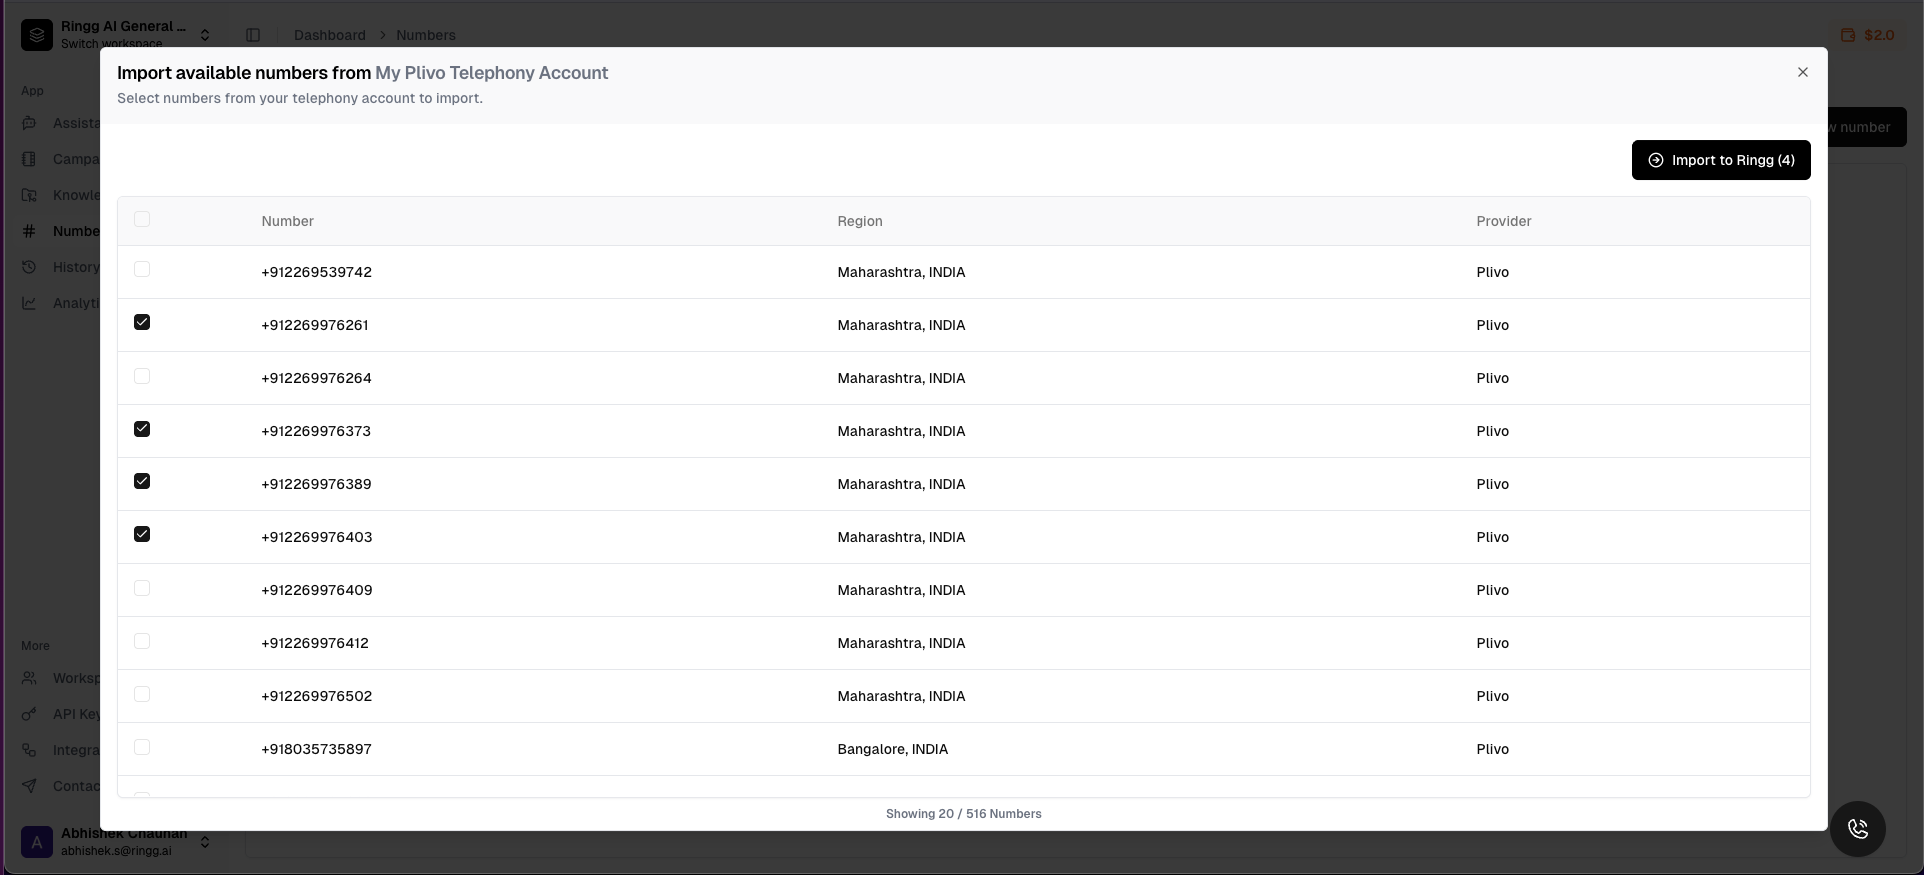The width and height of the screenshot is (1924, 875).
Task: Click Maharashtra, INDIA for +912269976502
Action: [902, 696]
